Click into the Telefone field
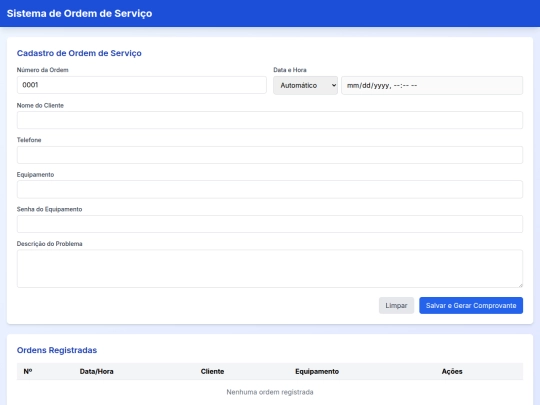Image resolution: width=540 pixels, height=405 pixels. click(270, 155)
